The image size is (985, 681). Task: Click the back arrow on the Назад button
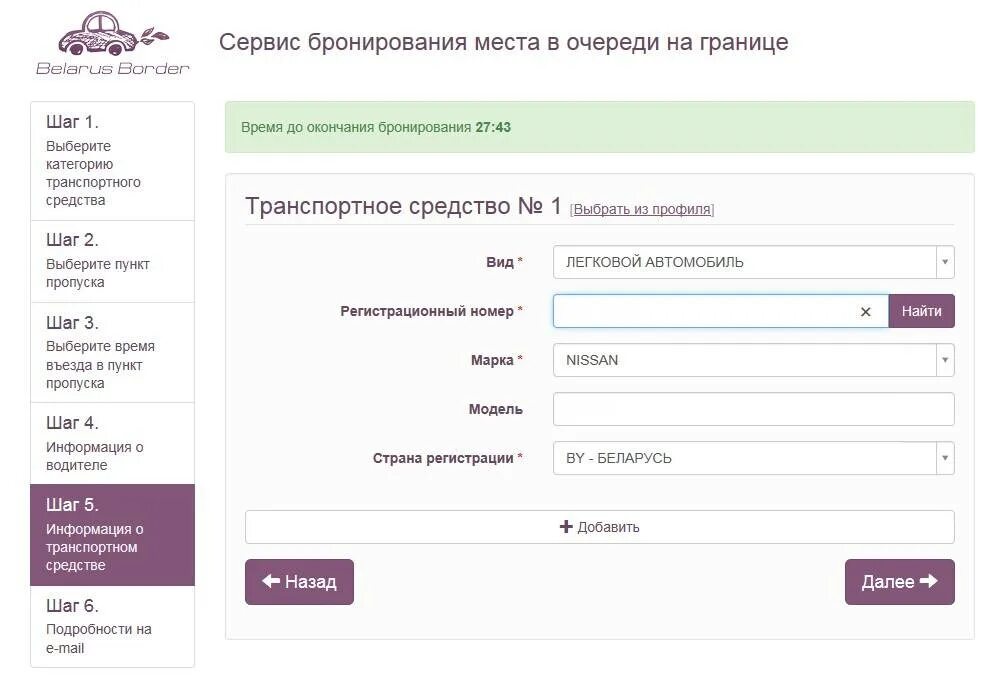(x=270, y=581)
